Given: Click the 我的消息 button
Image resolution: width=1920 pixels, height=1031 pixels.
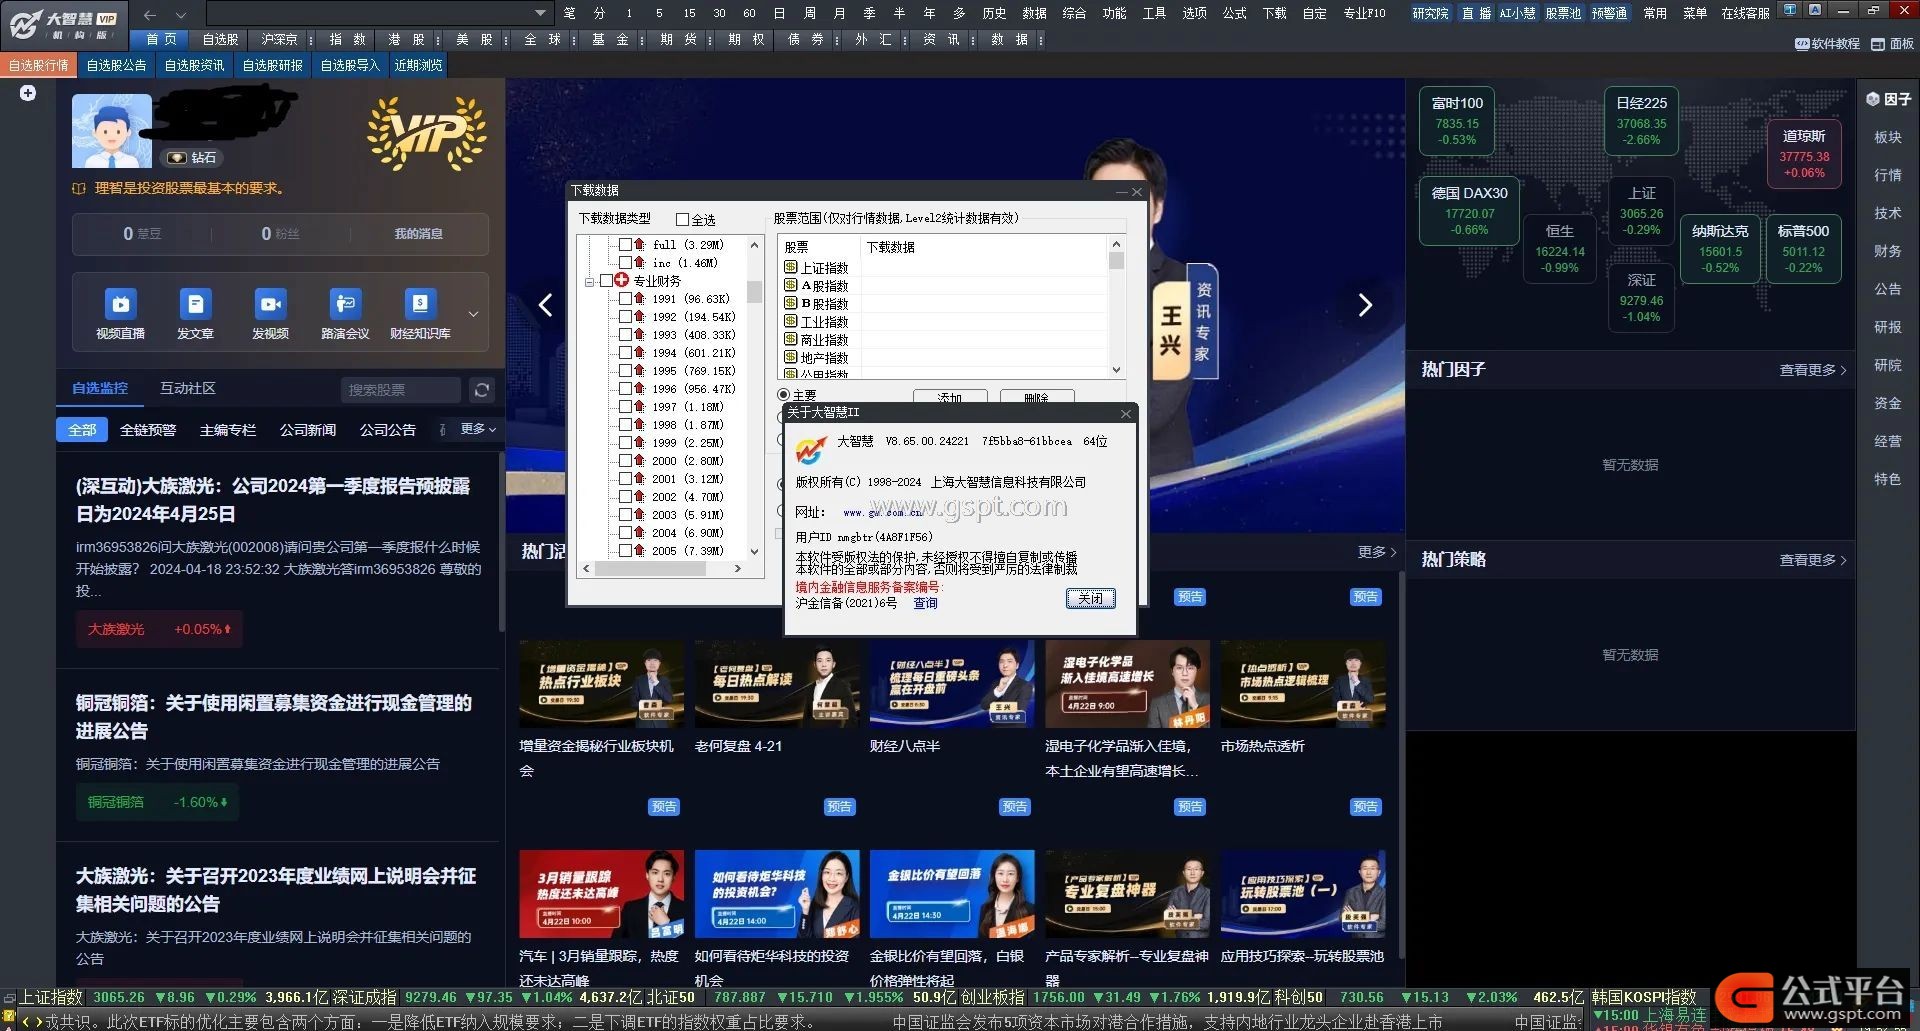Looking at the screenshot, I should (x=418, y=234).
